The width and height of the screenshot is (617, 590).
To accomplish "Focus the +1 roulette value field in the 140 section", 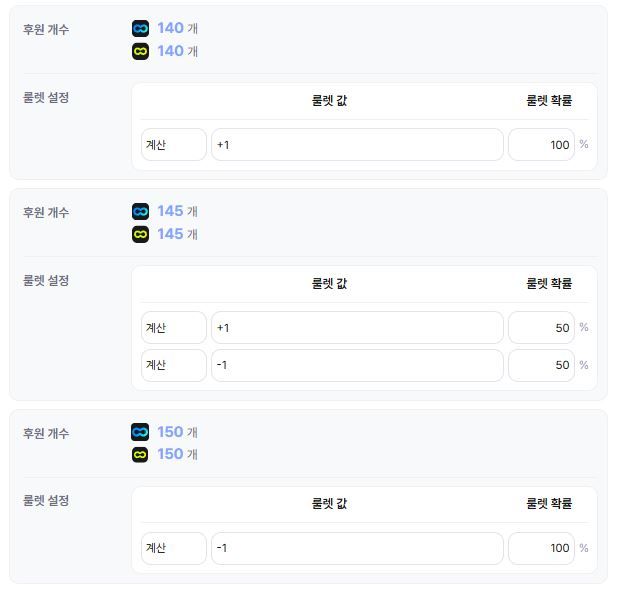I will point(356,145).
